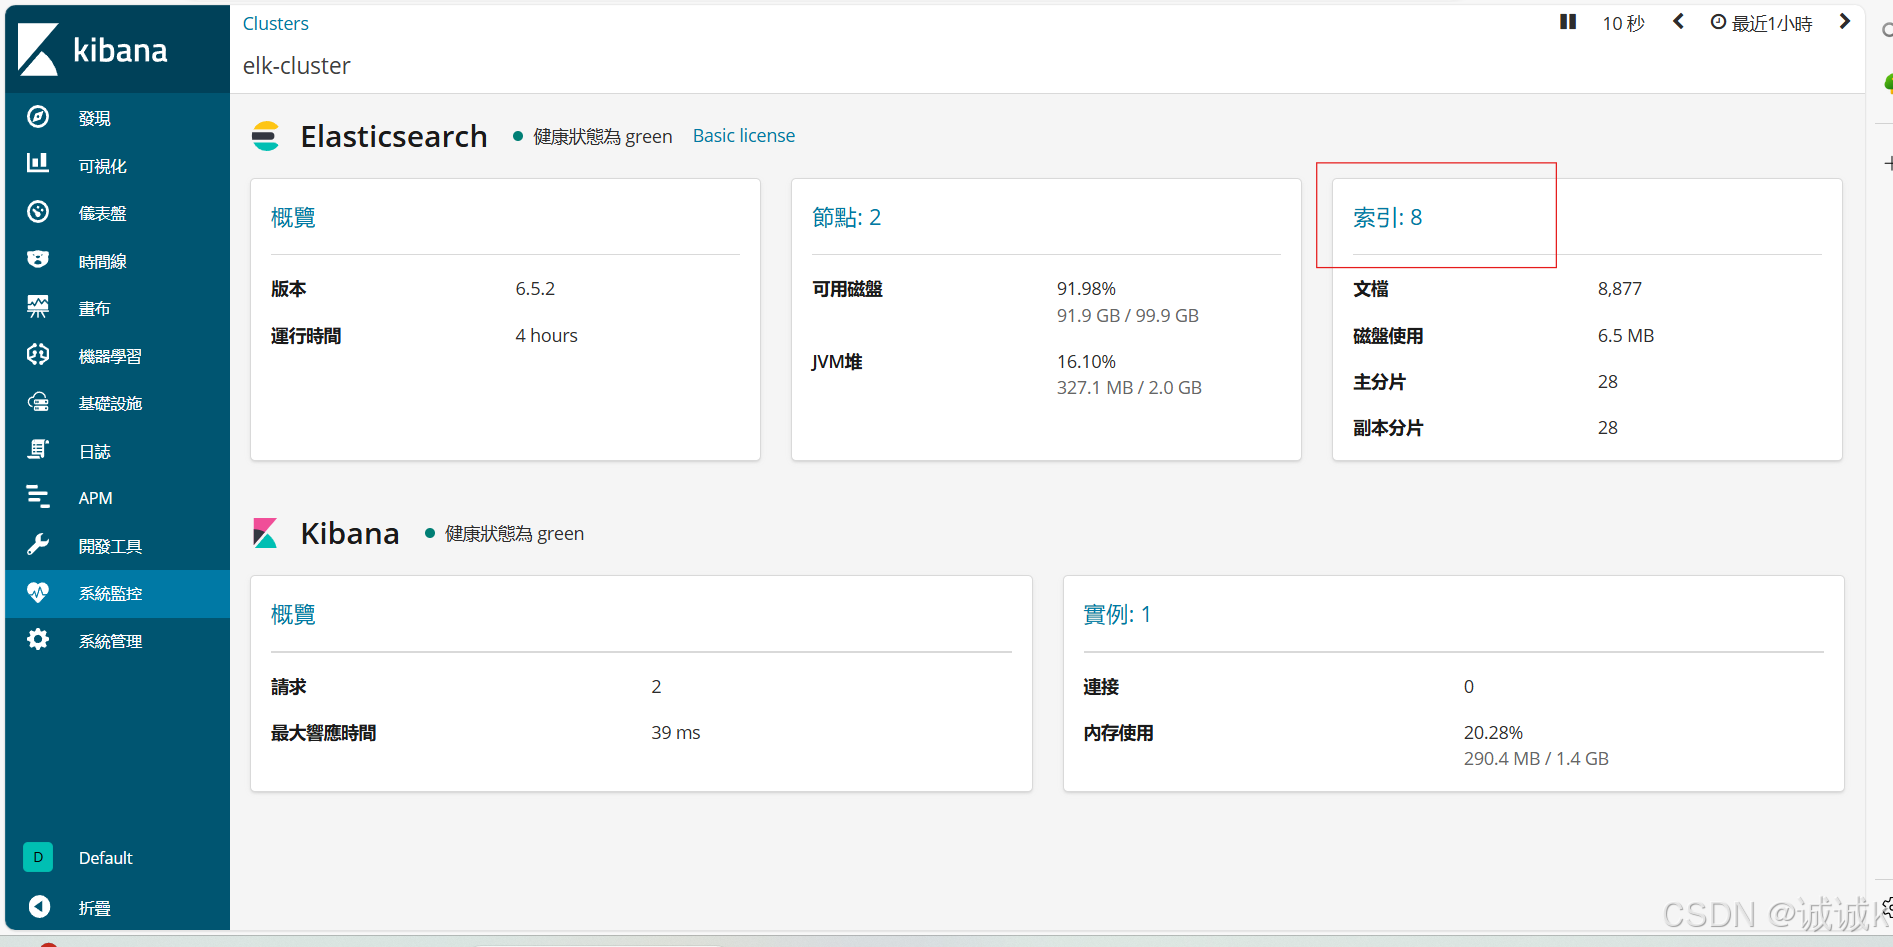
Task: Click the uptime value 4 hours
Action: [x=546, y=336]
